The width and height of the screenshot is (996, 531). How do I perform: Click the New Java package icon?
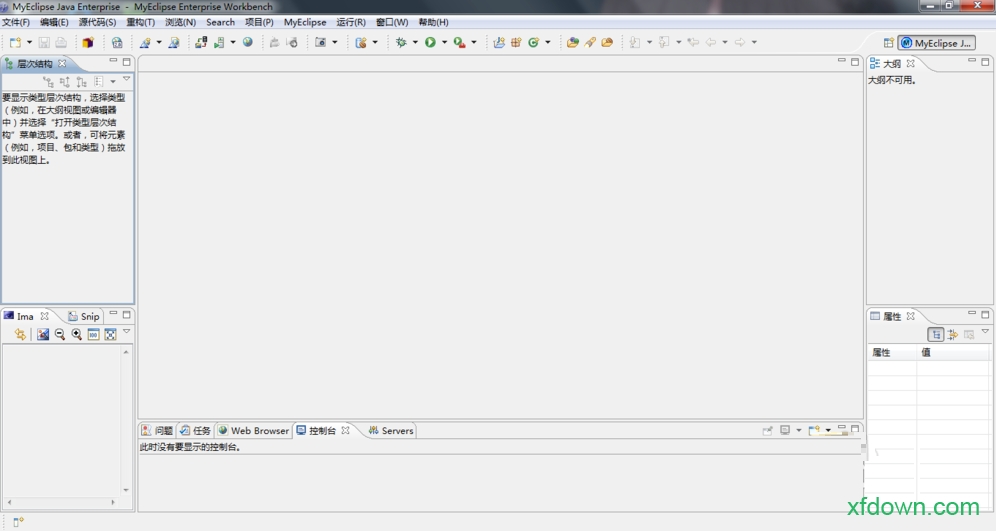[x=516, y=43]
